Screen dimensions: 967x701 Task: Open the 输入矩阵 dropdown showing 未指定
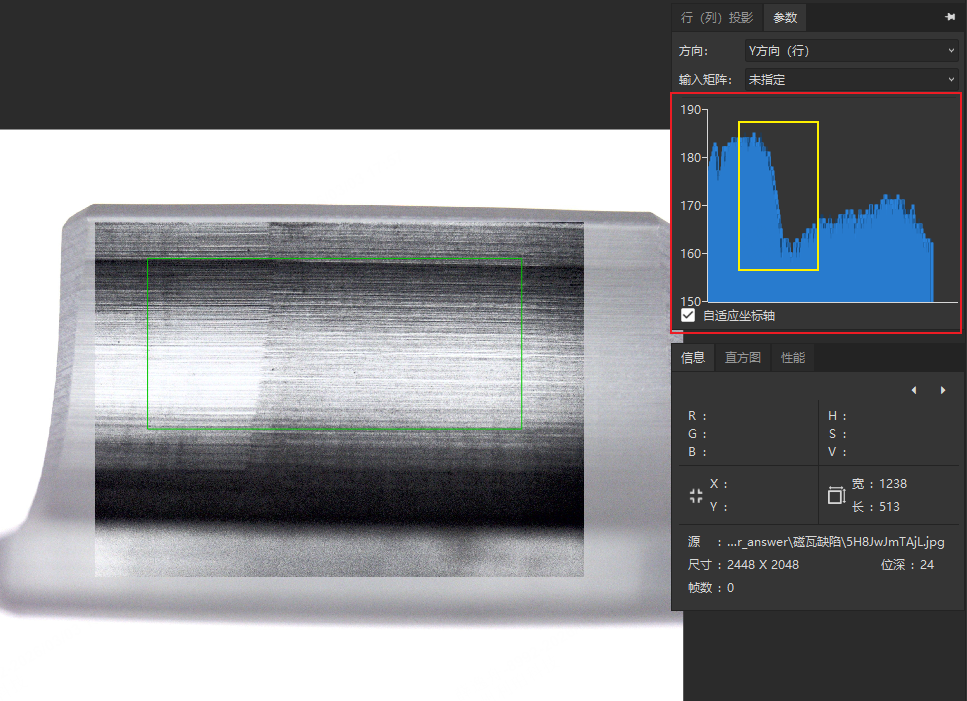pyautogui.click(x=852, y=79)
